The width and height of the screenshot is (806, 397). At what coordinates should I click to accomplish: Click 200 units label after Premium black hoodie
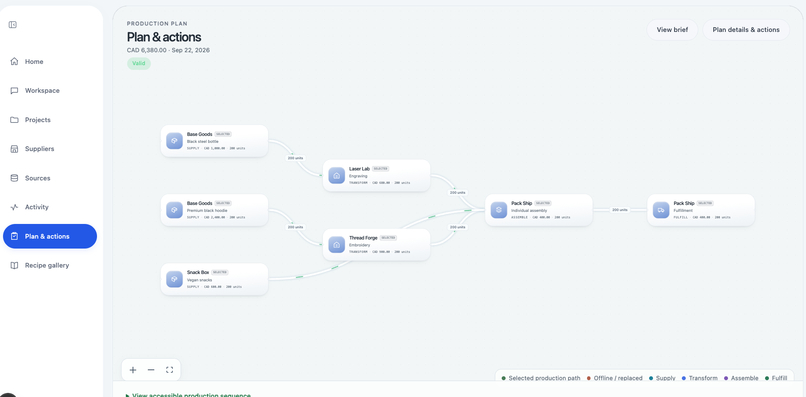point(296,227)
